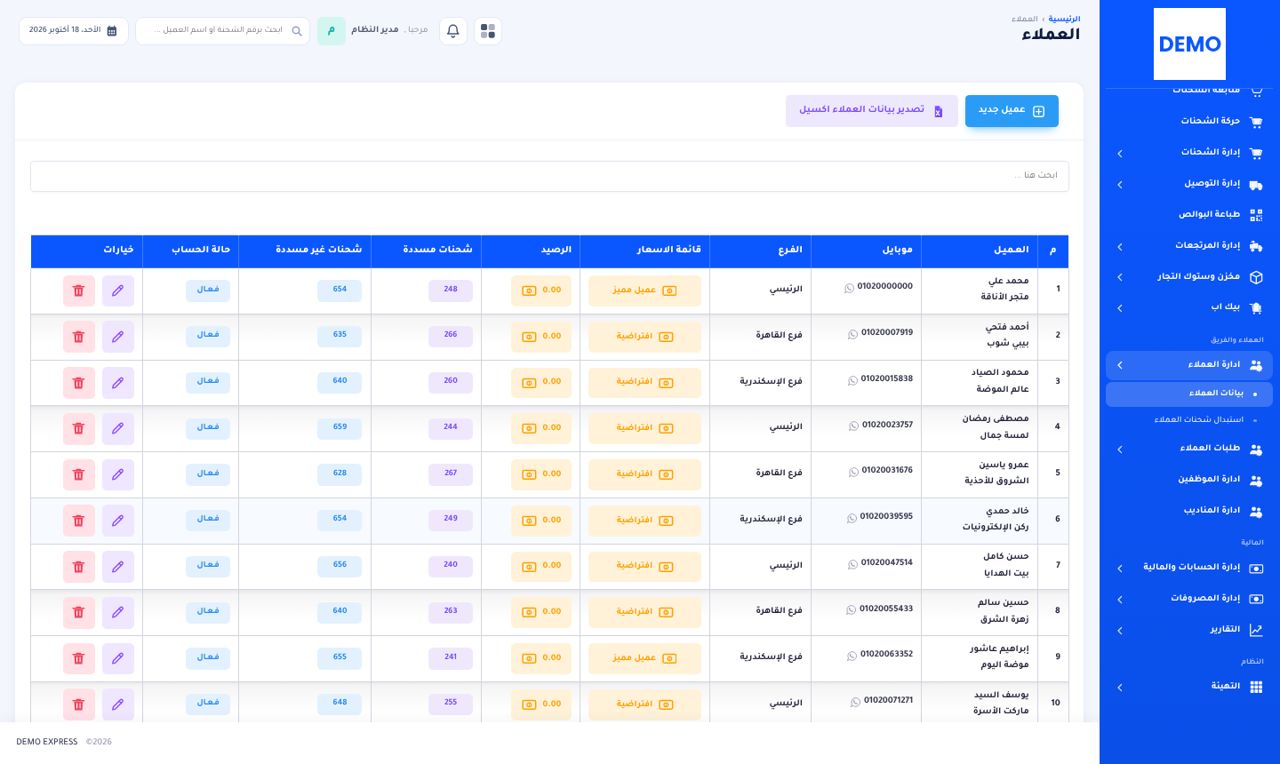Edit customer عمرو ياسين row
The image size is (1280, 764).
118,474
